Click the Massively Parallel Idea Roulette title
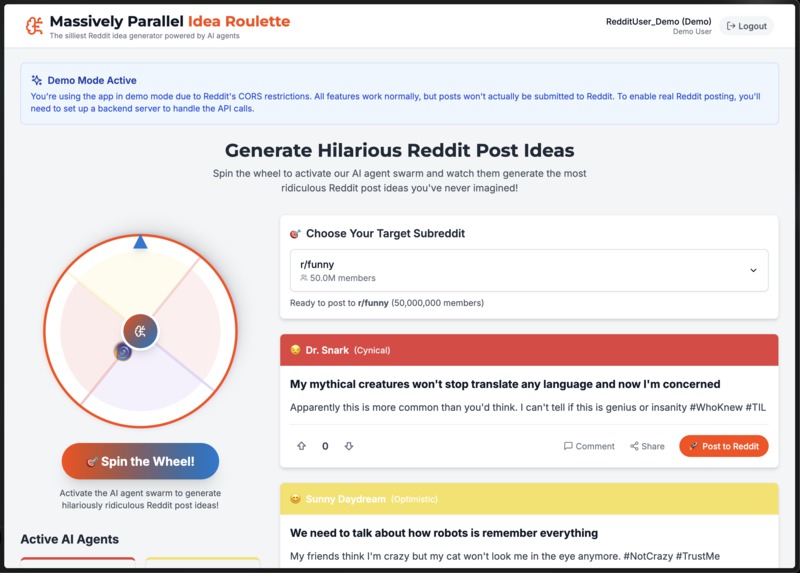The height and width of the screenshot is (573, 800). point(170,21)
